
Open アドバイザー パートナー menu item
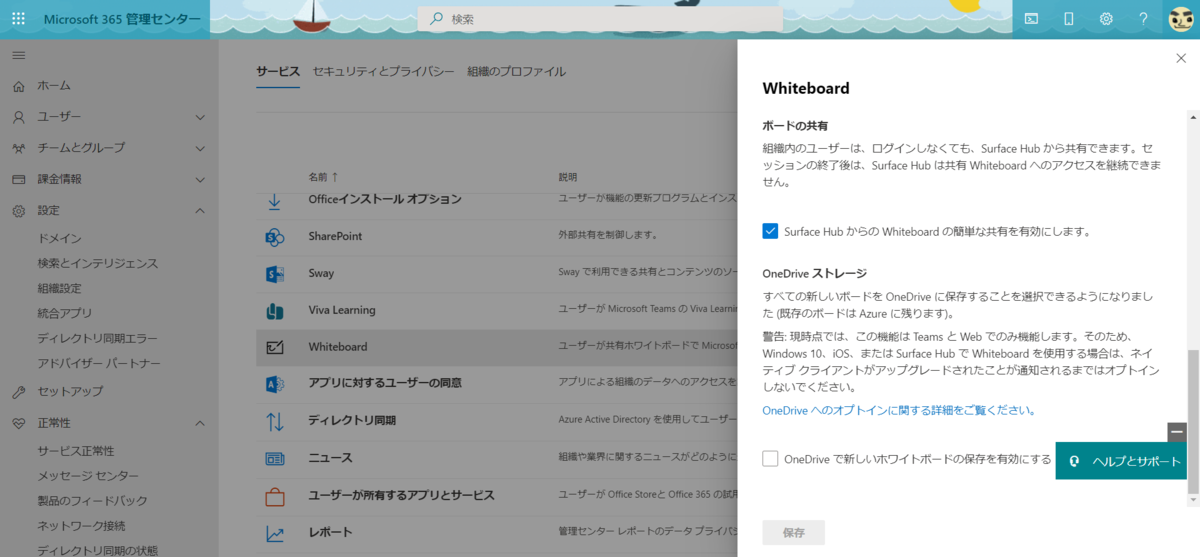[99, 363]
